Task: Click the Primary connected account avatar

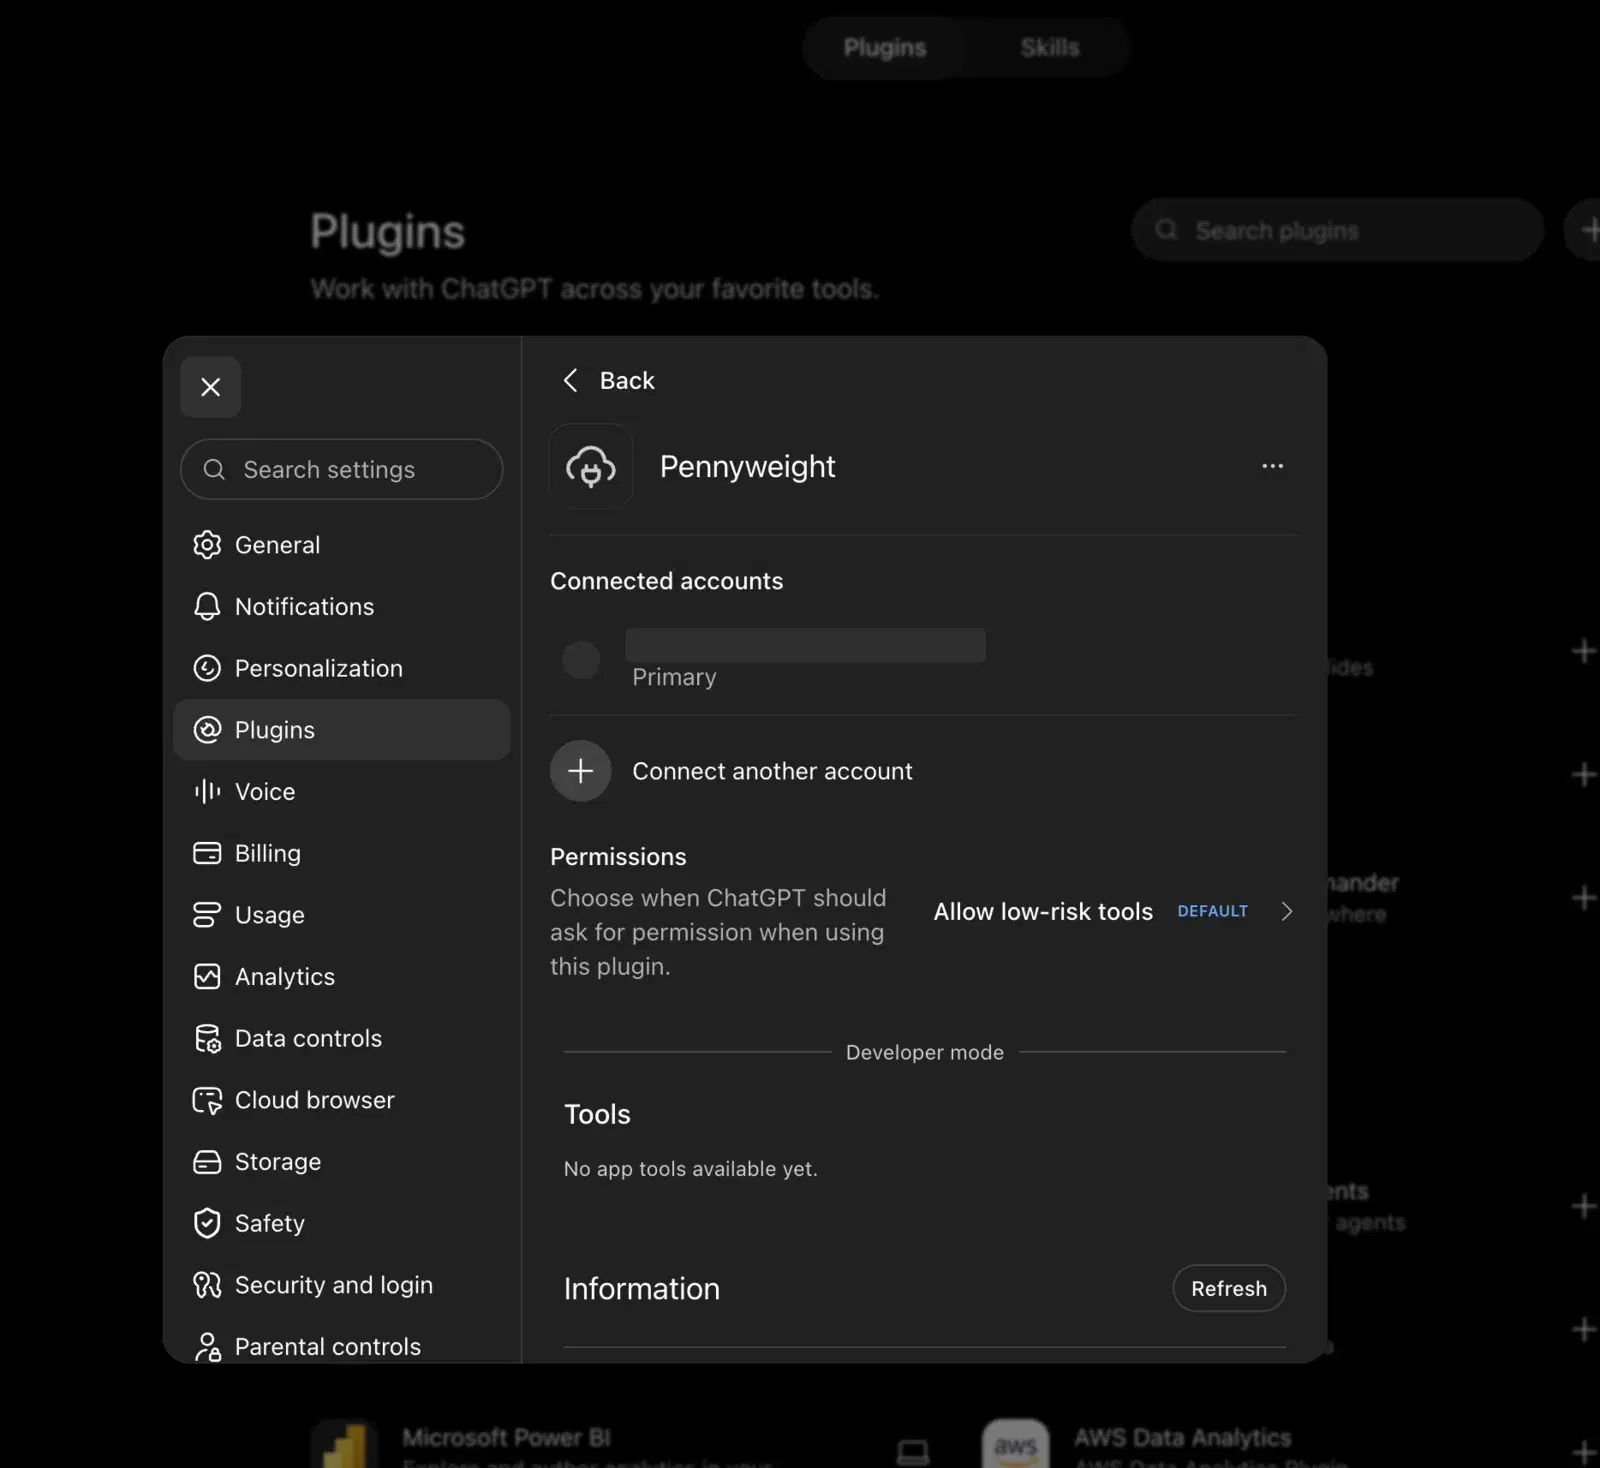Action: point(581,659)
